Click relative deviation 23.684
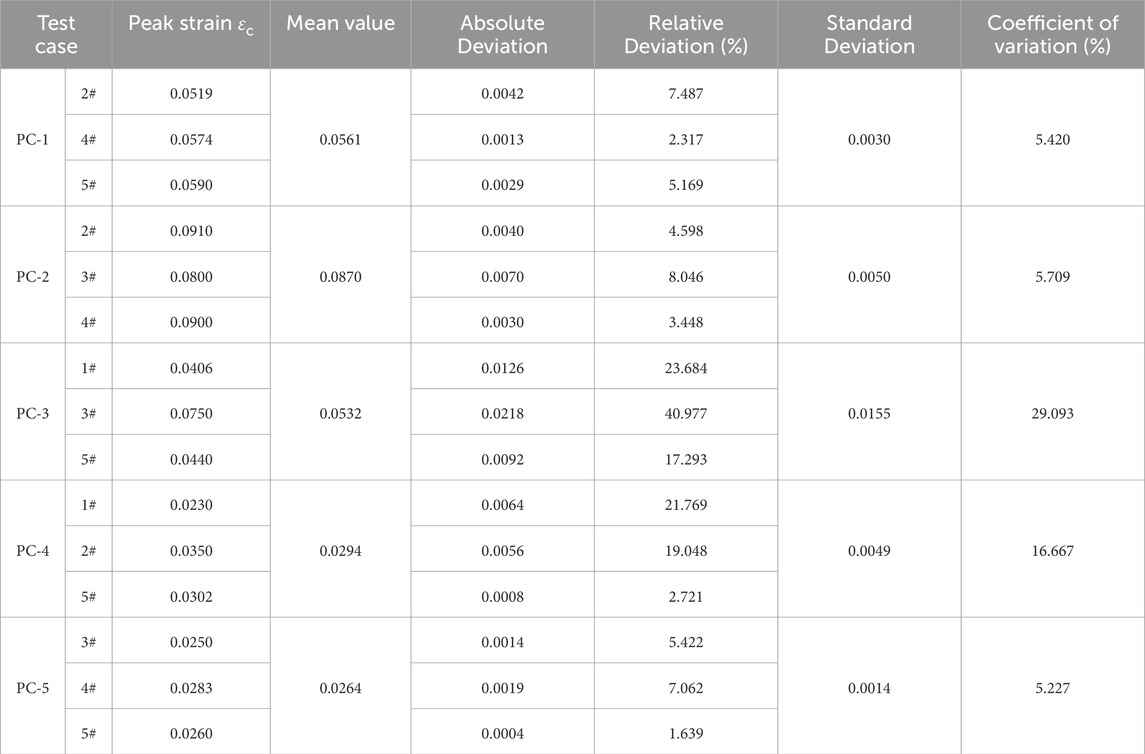Image resolution: width=1145 pixels, height=754 pixels. click(x=686, y=368)
